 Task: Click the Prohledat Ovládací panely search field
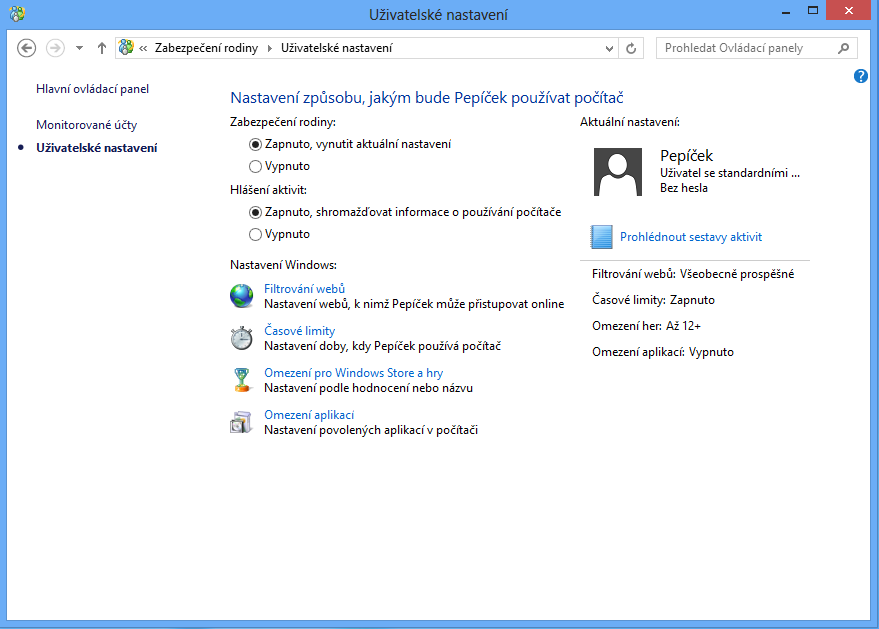748,48
